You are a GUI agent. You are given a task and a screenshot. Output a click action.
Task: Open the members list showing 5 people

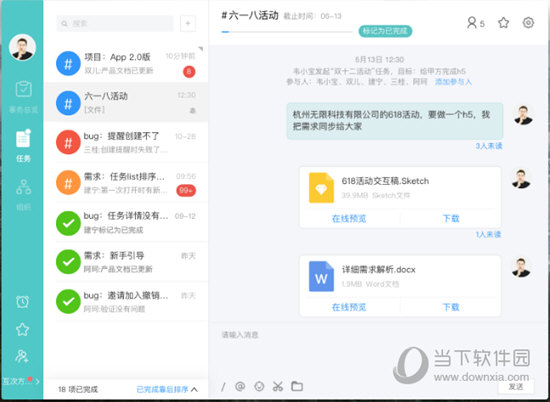476,23
